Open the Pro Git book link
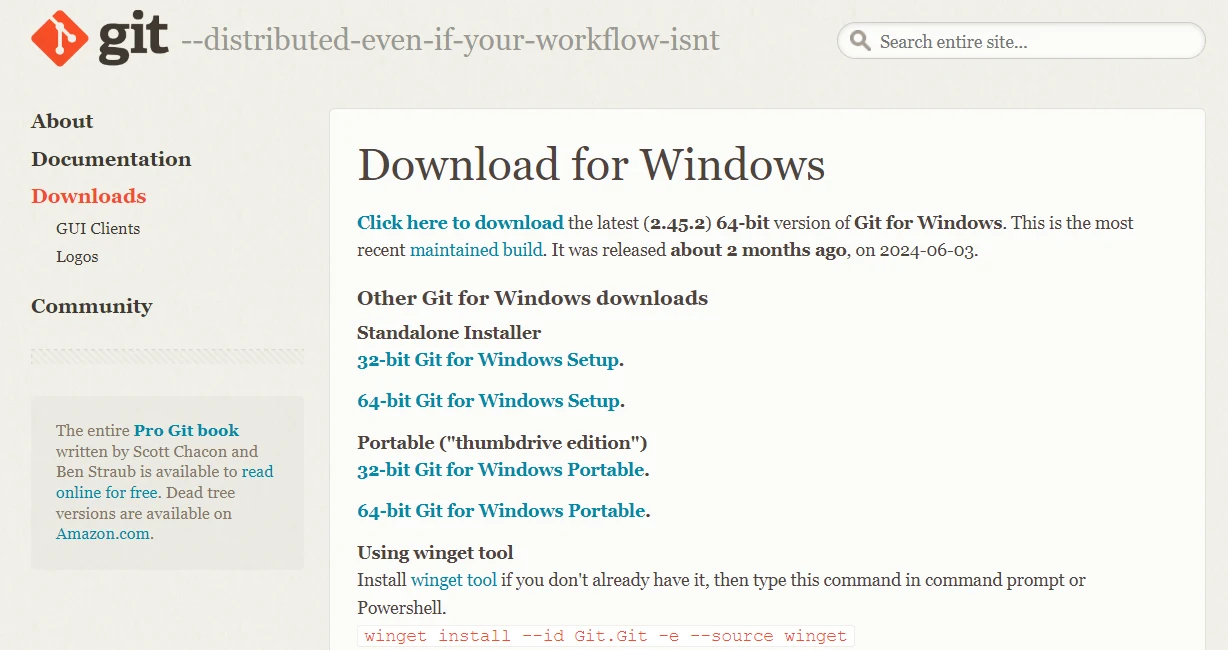The width and height of the screenshot is (1228, 650). (187, 430)
